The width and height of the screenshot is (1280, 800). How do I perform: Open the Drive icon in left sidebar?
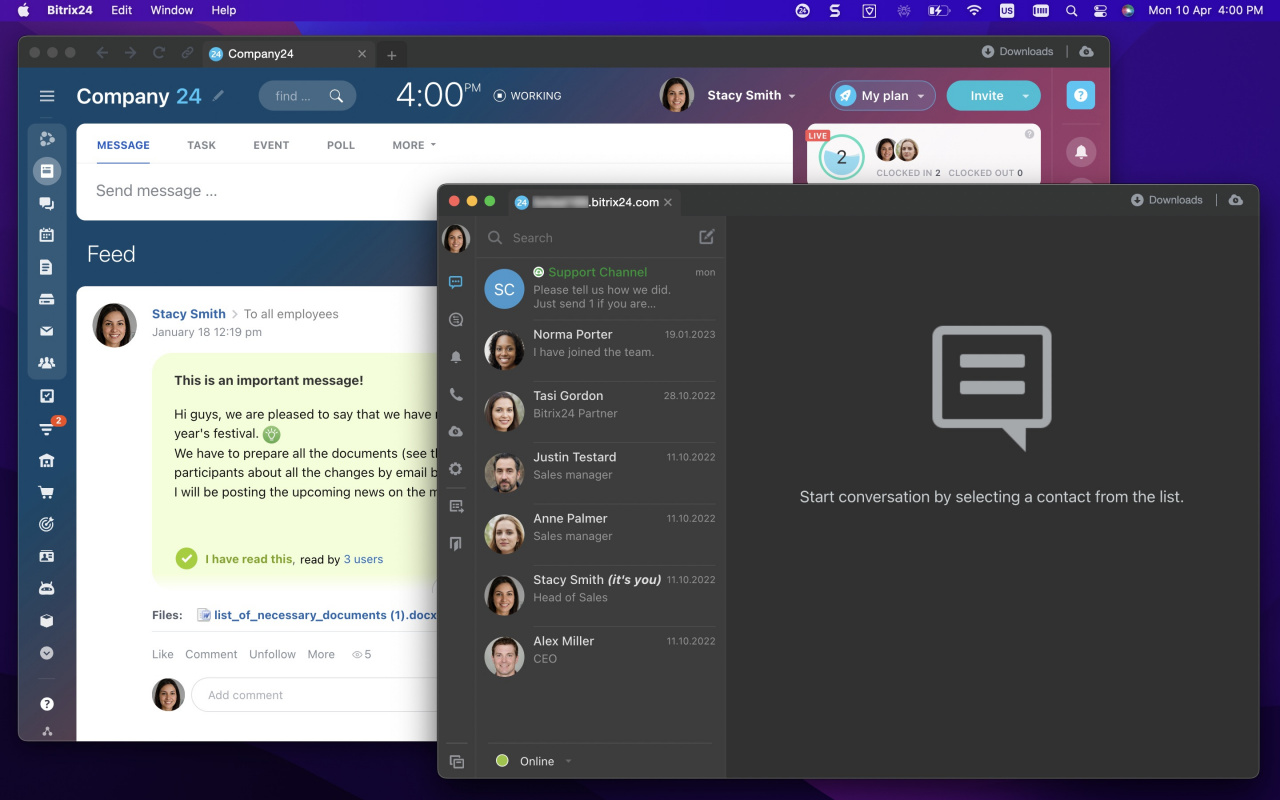point(47,299)
